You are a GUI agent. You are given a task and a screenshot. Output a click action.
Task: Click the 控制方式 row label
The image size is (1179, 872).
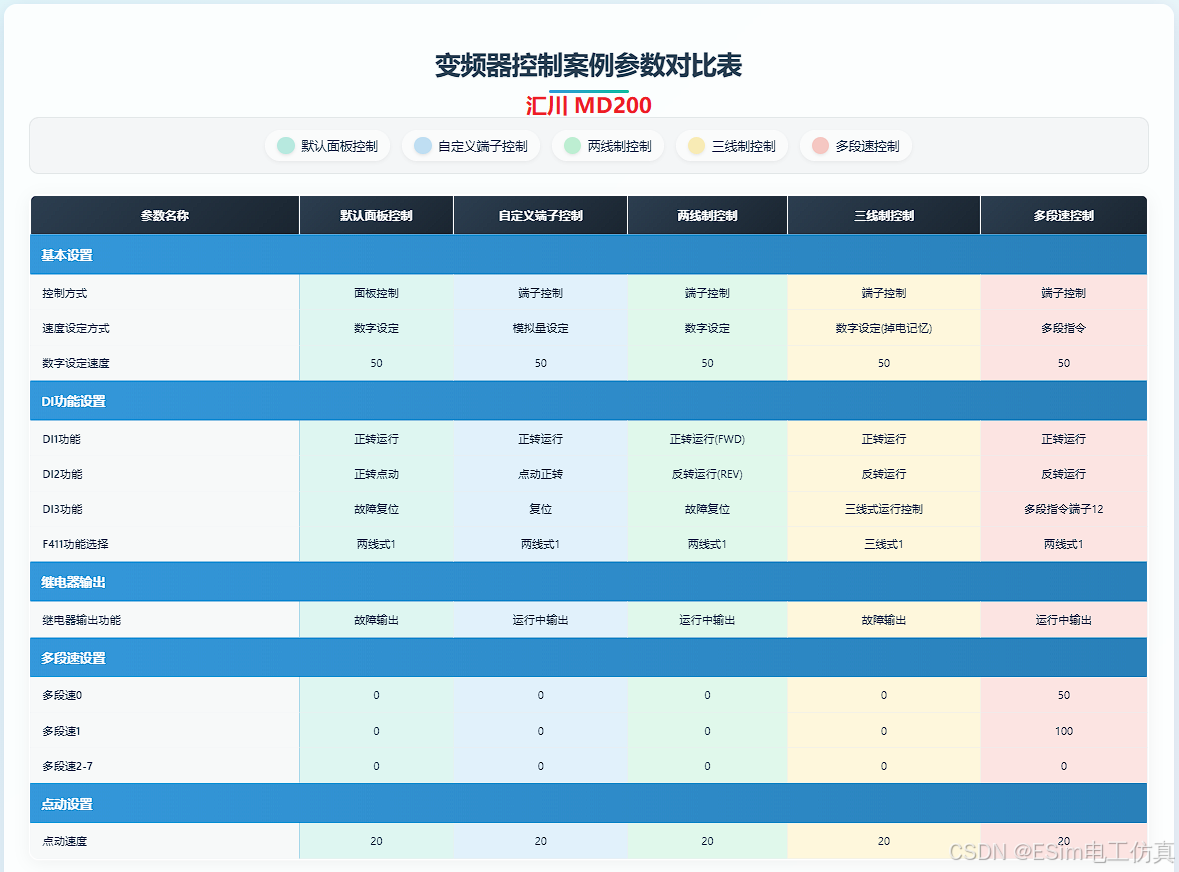65,293
